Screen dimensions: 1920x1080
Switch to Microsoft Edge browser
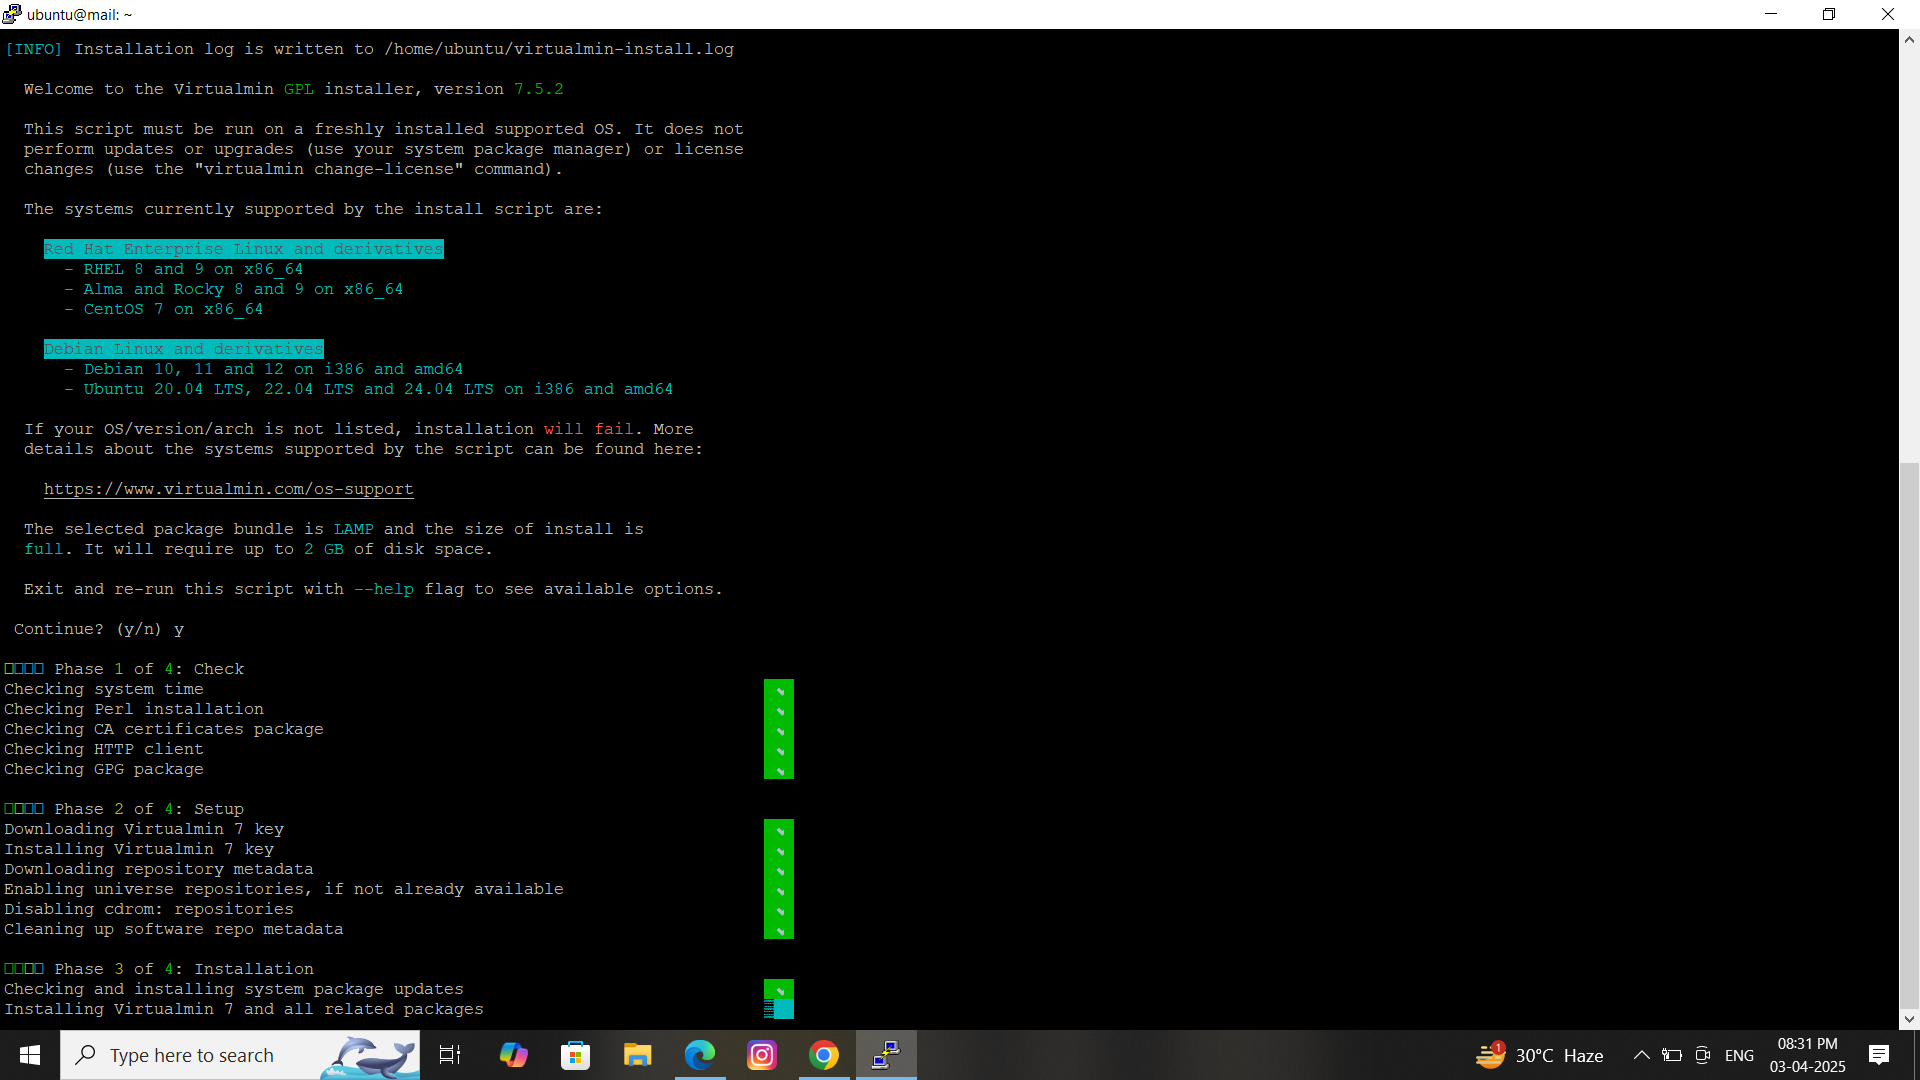(x=700, y=1055)
